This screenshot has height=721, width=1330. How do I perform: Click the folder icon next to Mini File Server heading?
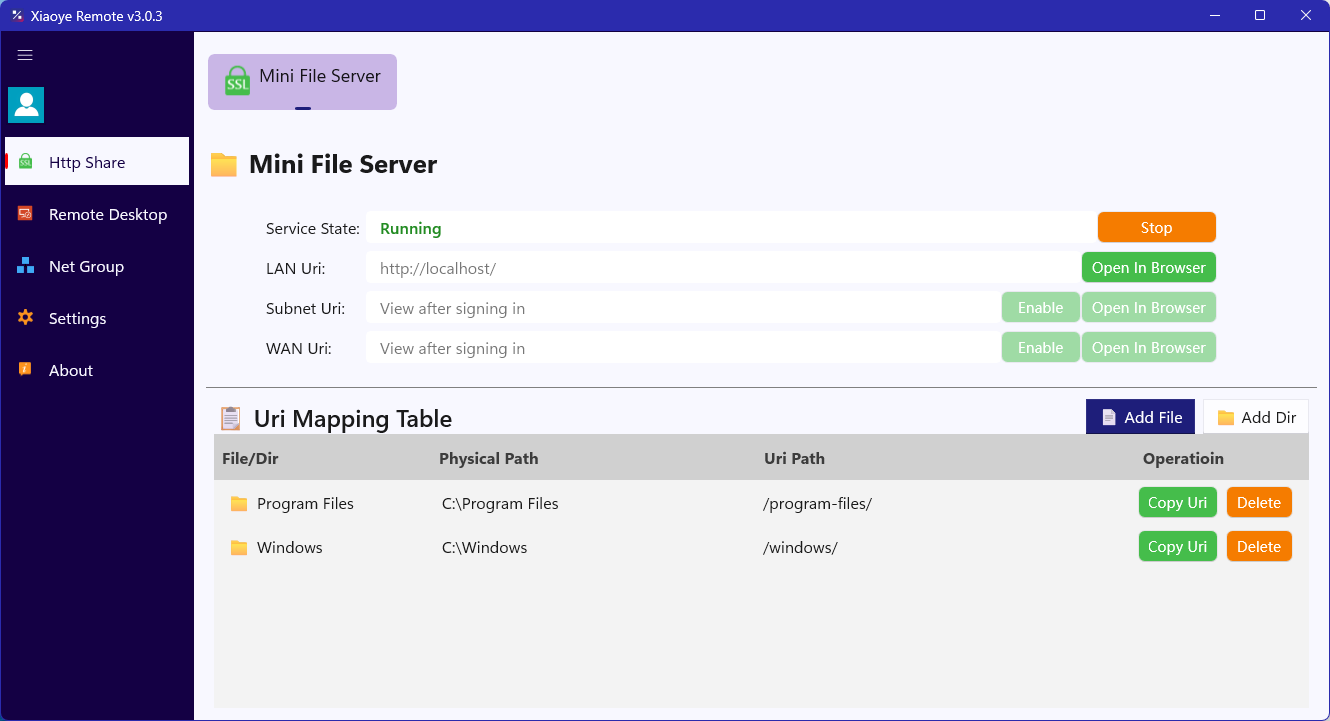[x=224, y=165]
